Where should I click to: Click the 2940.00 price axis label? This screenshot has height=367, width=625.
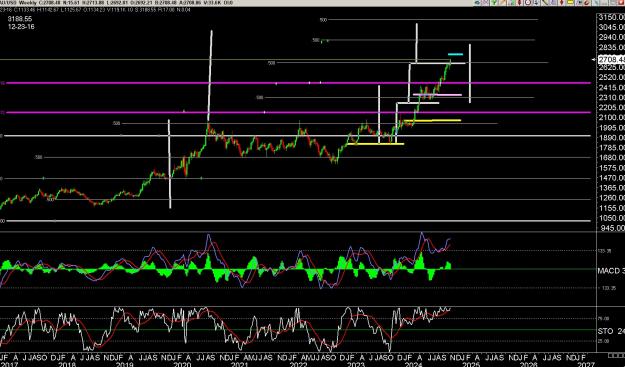tap(611, 37)
